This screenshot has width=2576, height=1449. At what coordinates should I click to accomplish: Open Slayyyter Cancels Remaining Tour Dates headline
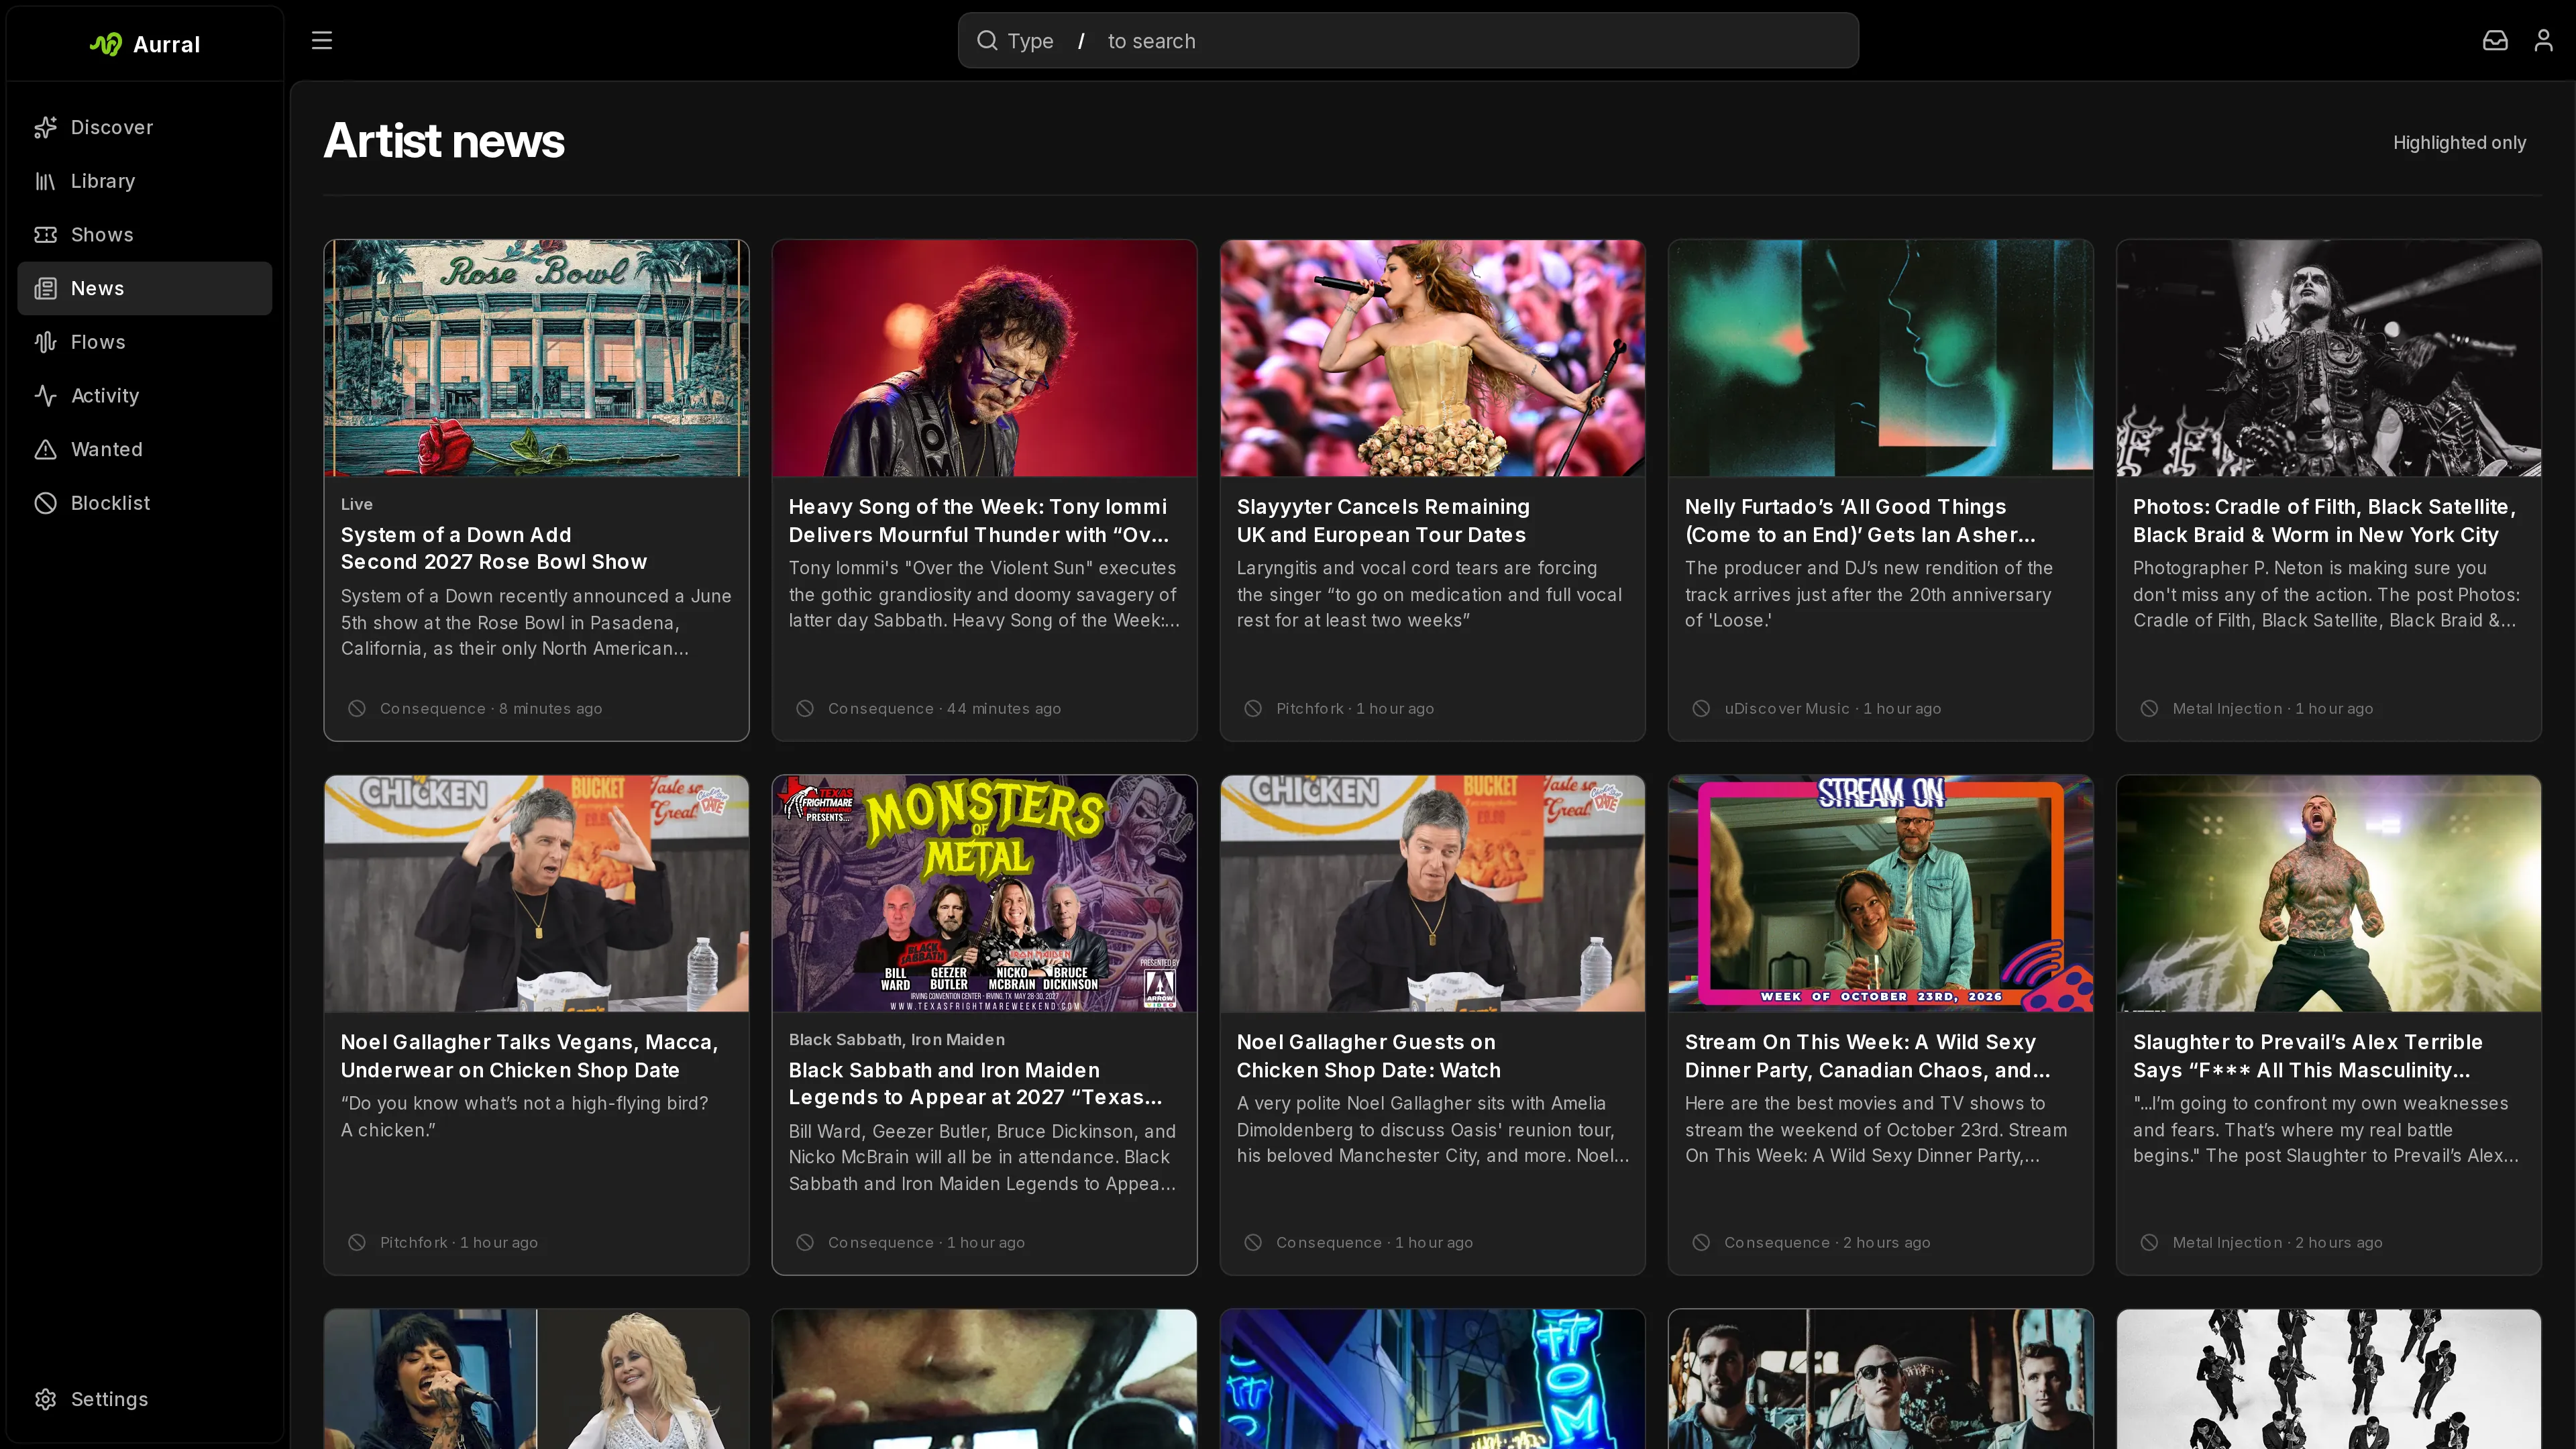pyautogui.click(x=1383, y=520)
